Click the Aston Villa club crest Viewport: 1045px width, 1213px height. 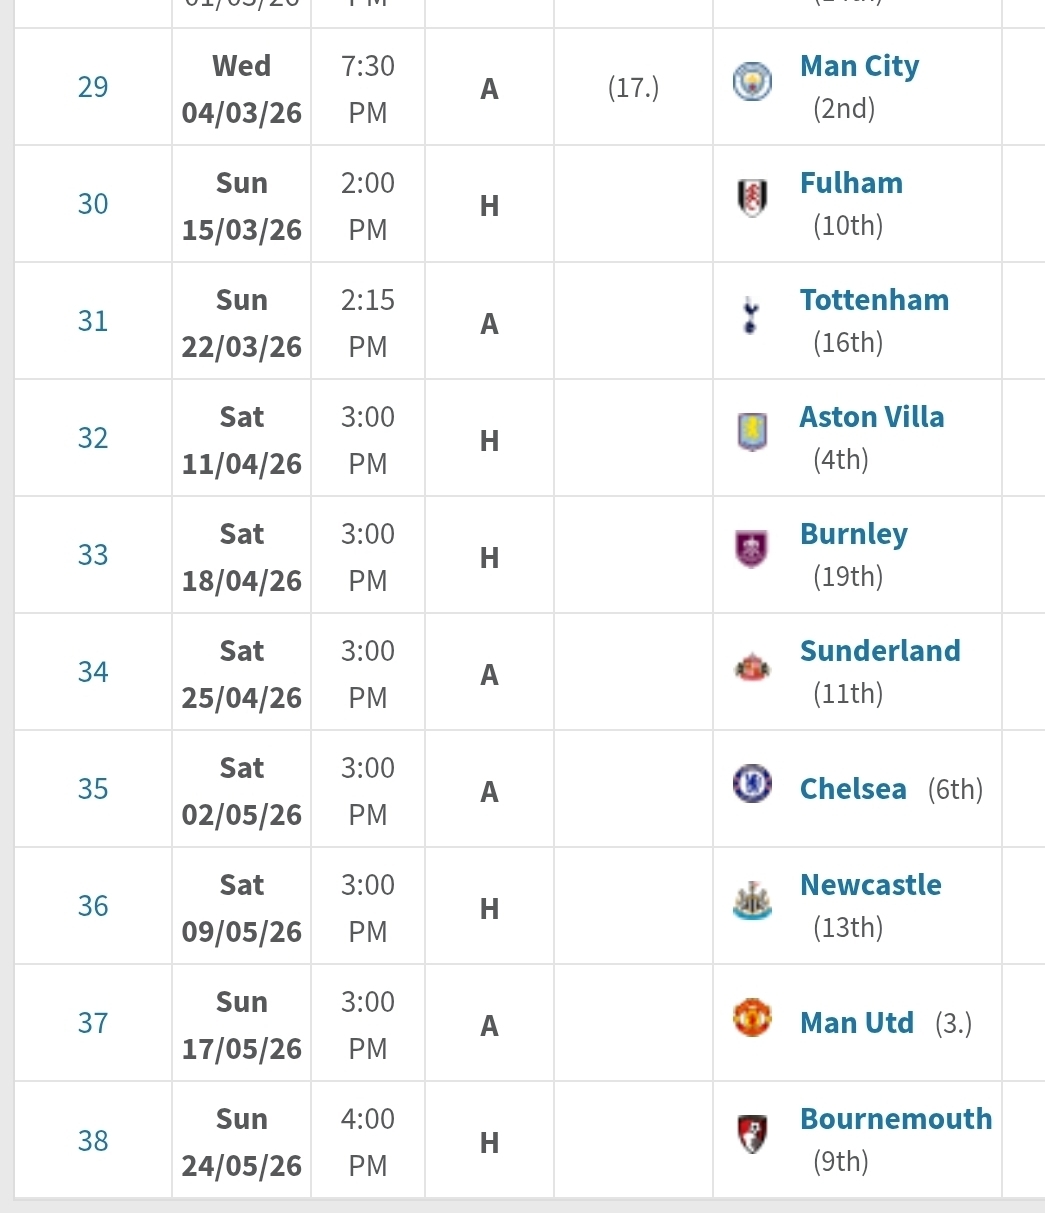752,432
